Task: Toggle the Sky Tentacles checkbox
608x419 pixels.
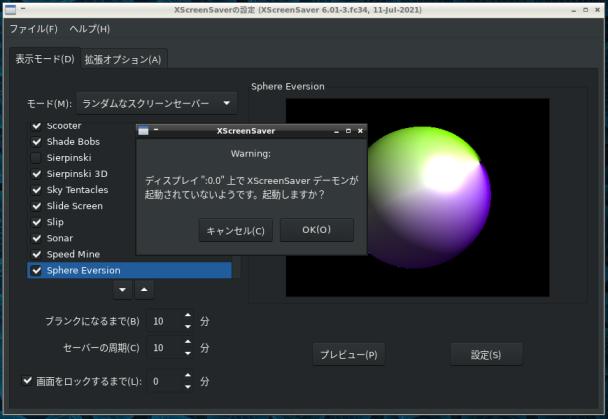Action: point(36,190)
